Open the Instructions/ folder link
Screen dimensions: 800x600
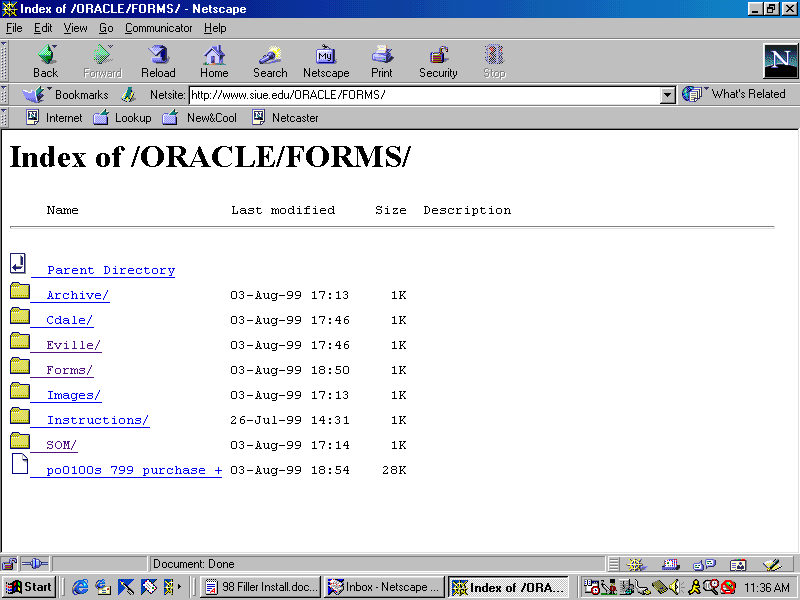(x=97, y=420)
